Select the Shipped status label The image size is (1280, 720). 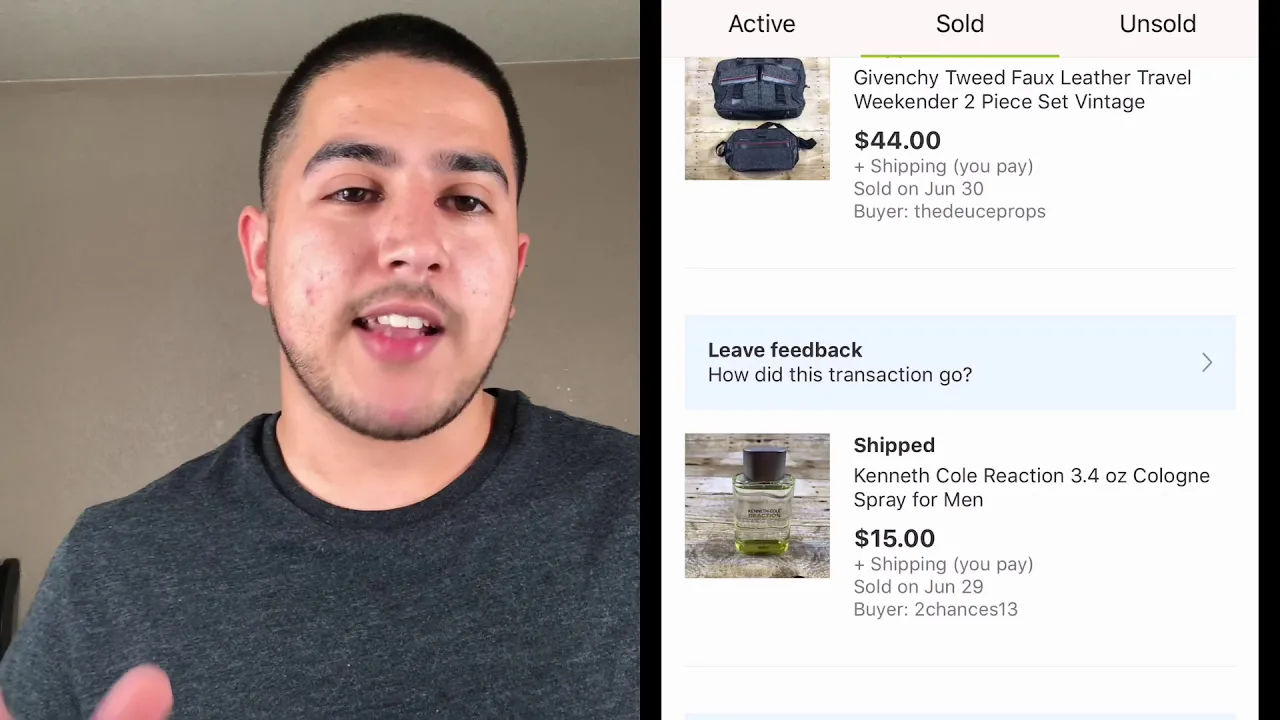point(894,445)
